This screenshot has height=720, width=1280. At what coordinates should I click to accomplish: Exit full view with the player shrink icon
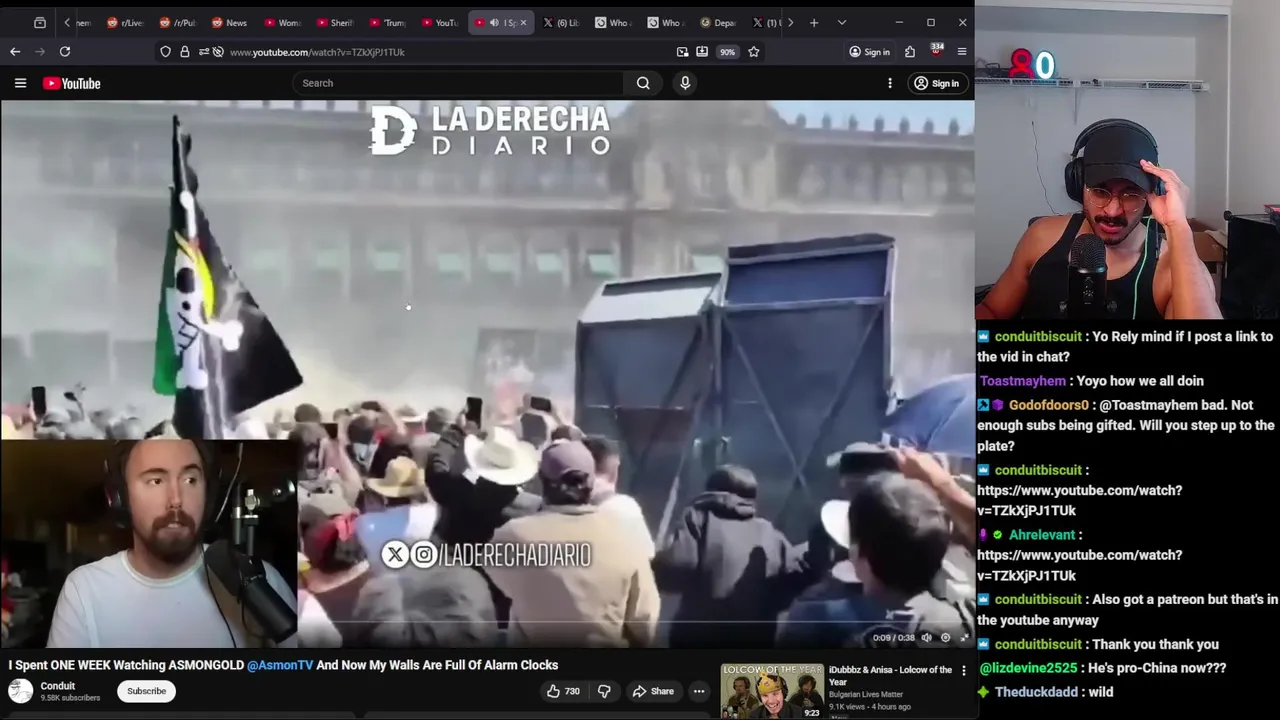click(x=964, y=637)
